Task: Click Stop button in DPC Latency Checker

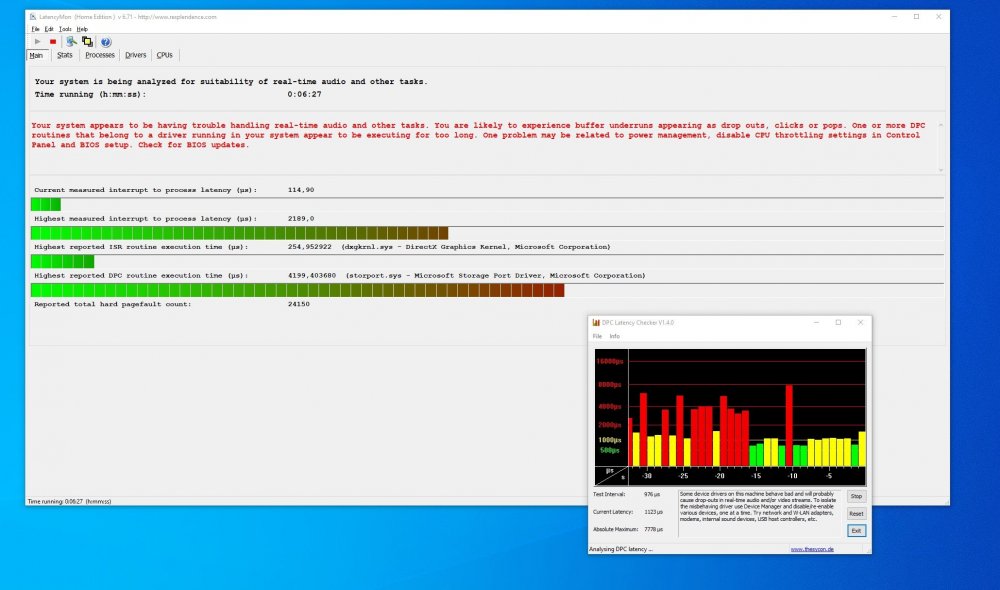Action: [x=856, y=496]
